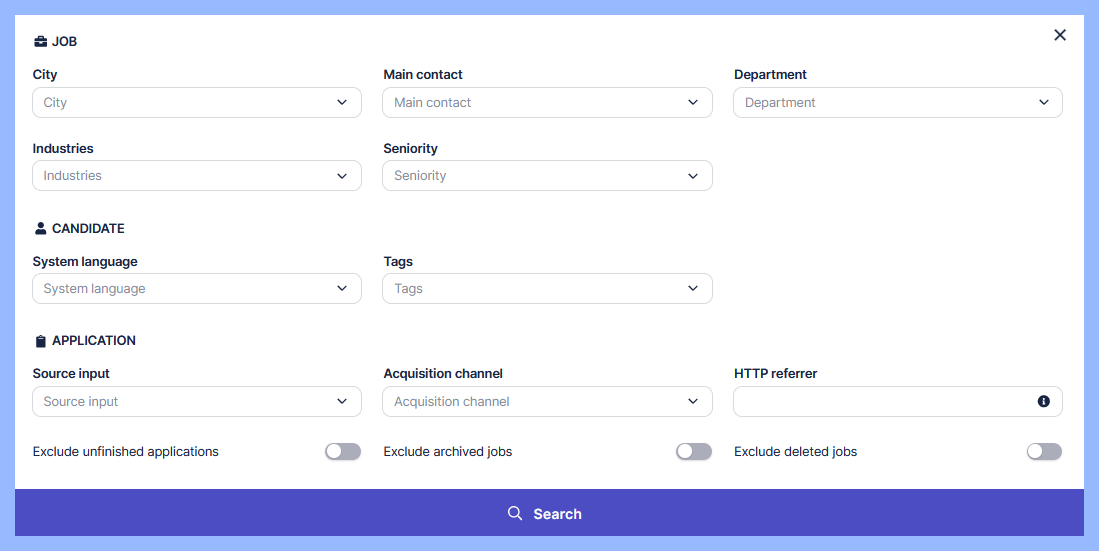Click the clipboard icon beside APPLICATION heading
The height and width of the screenshot is (551, 1099).
click(x=40, y=341)
